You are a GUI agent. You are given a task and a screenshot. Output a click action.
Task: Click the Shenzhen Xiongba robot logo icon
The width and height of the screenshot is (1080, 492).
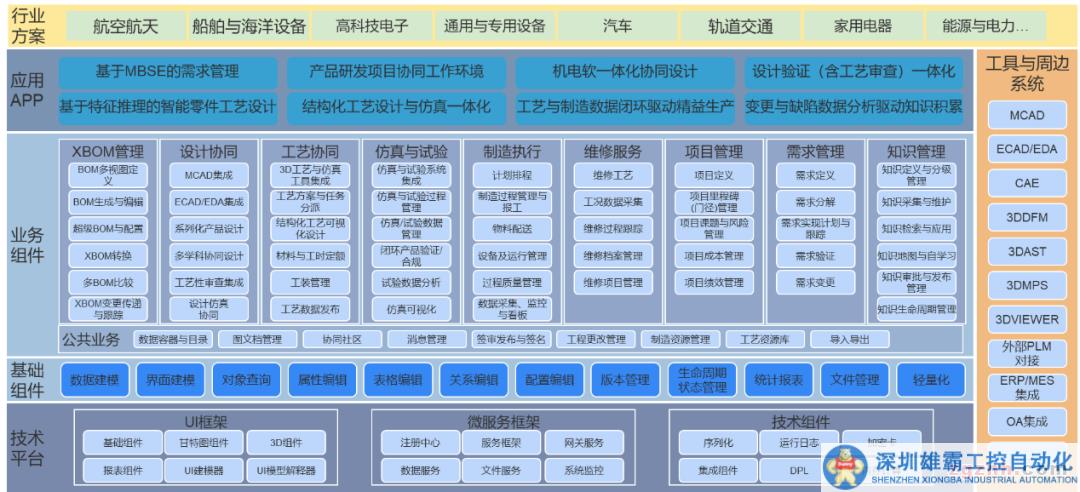coord(845,467)
